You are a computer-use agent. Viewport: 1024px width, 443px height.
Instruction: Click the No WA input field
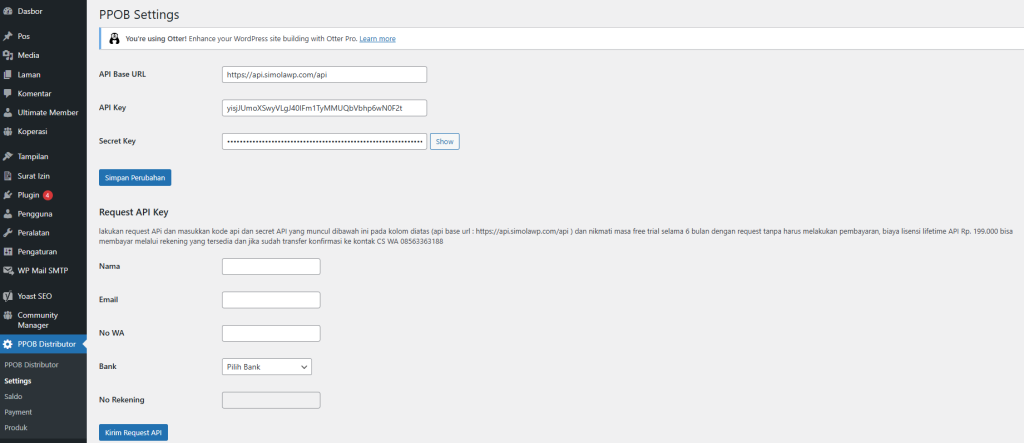270,333
